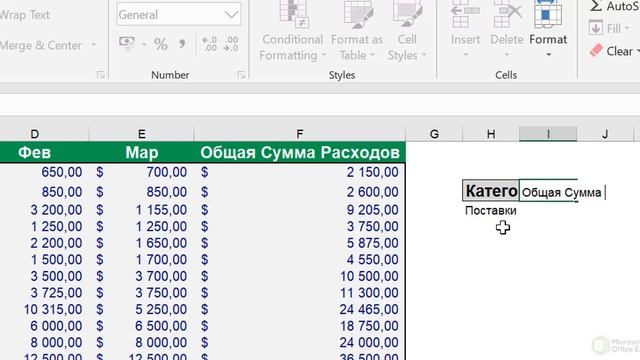Select the Катего cell
Viewport: 640px width, 360px height.
[491, 191]
